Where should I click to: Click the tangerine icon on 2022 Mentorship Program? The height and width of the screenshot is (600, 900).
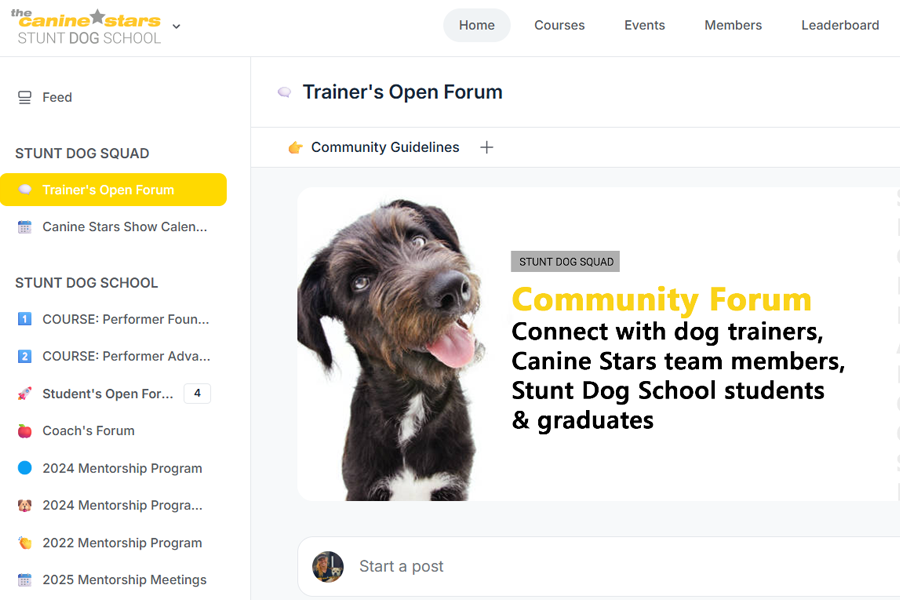click(24, 542)
